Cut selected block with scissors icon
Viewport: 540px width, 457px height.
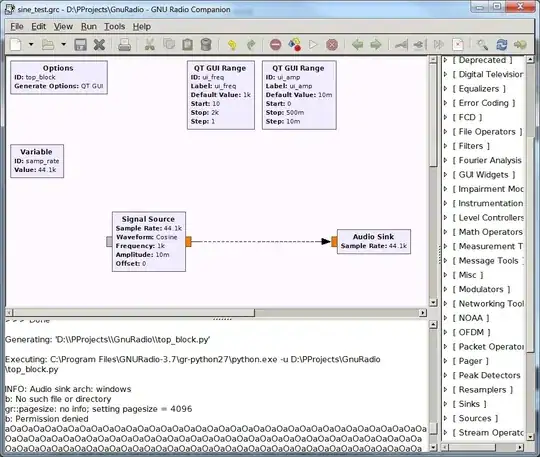coord(149,45)
